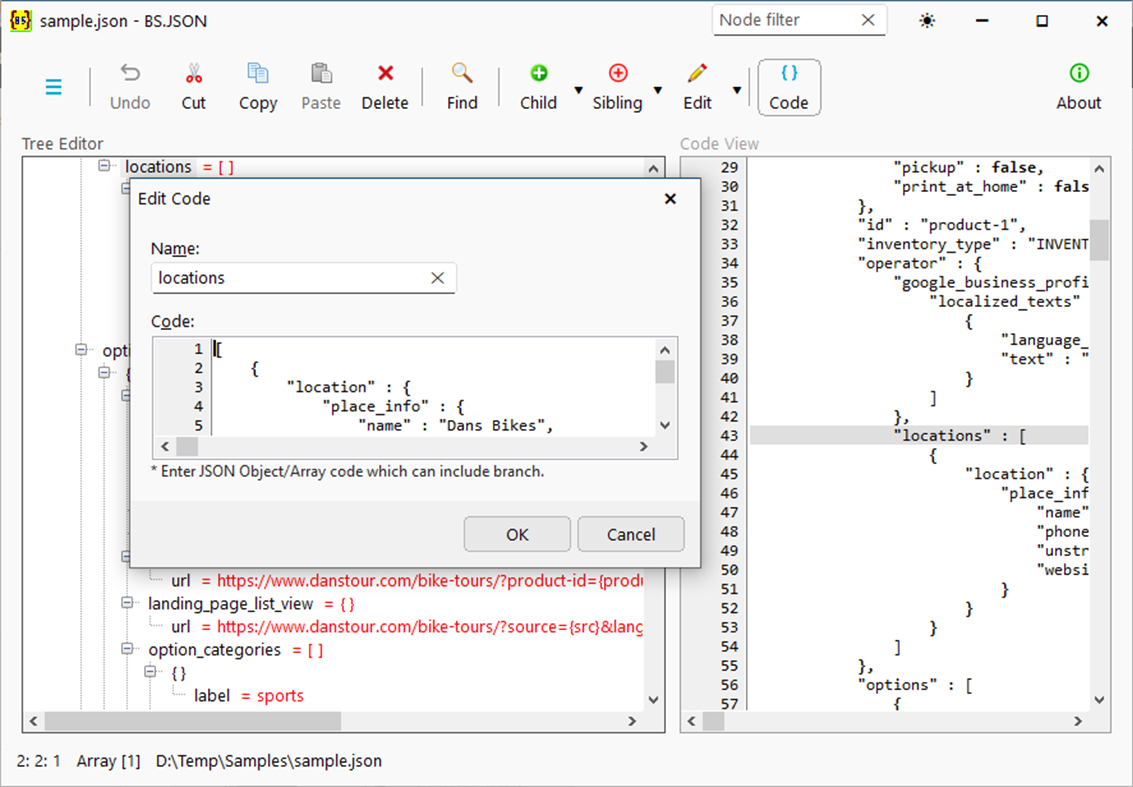This screenshot has height=787, width=1133.
Task: Click the Code editor scroll up arrow
Action: (x=665, y=351)
